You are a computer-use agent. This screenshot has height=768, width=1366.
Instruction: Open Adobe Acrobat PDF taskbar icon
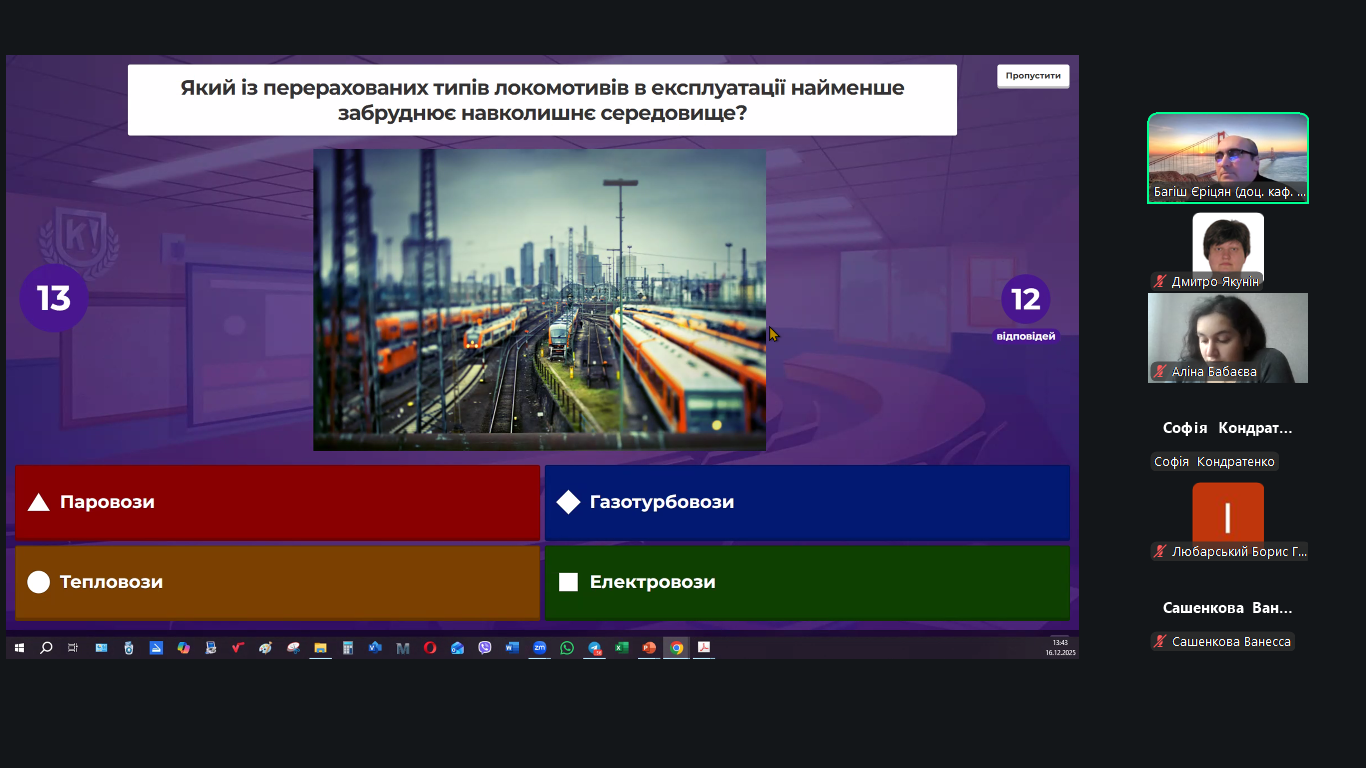(704, 648)
